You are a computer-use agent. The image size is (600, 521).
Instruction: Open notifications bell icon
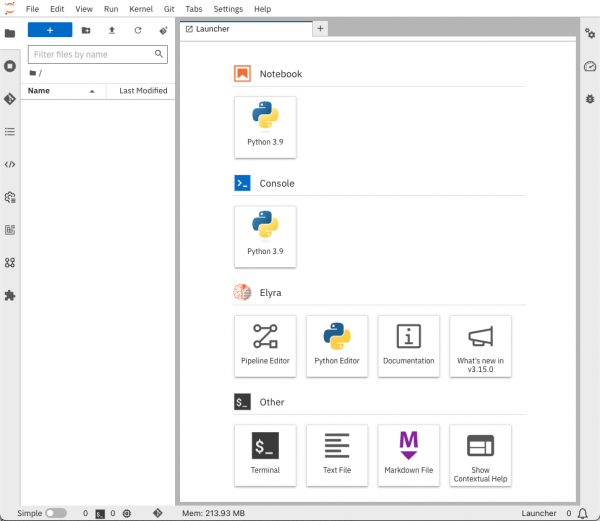click(582, 513)
